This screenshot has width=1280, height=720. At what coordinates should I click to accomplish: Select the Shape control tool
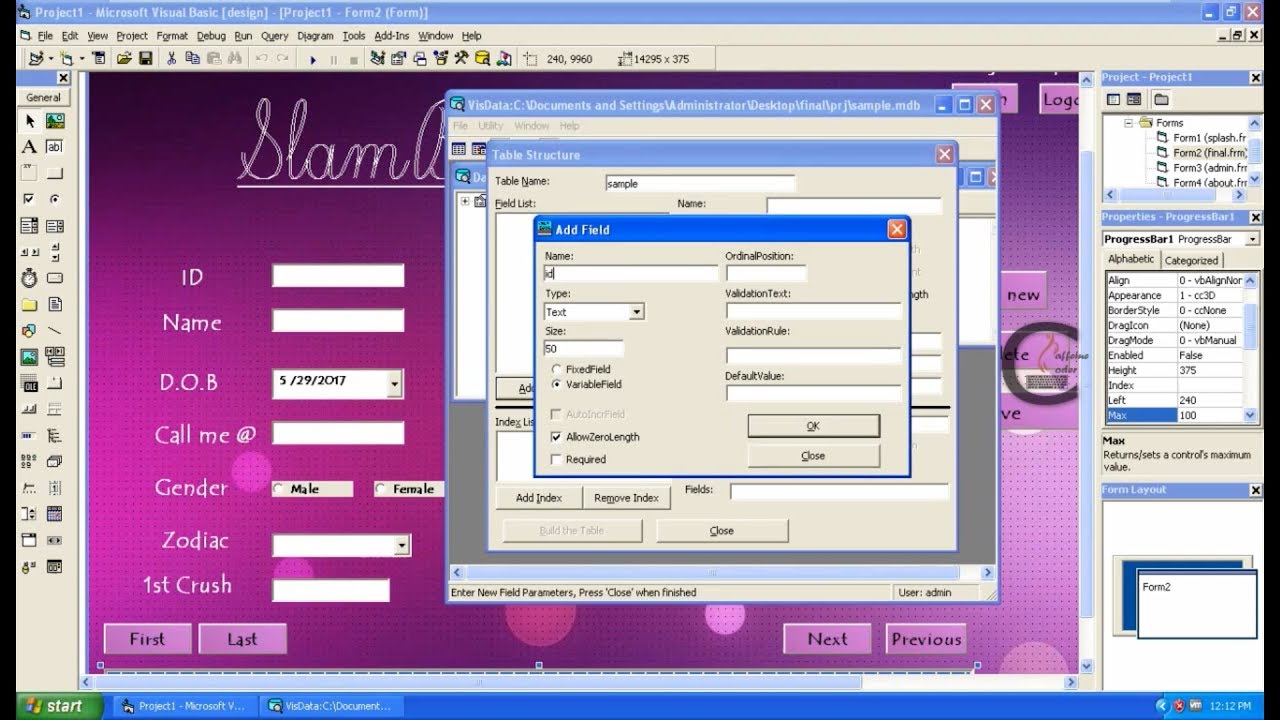[x=30, y=330]
